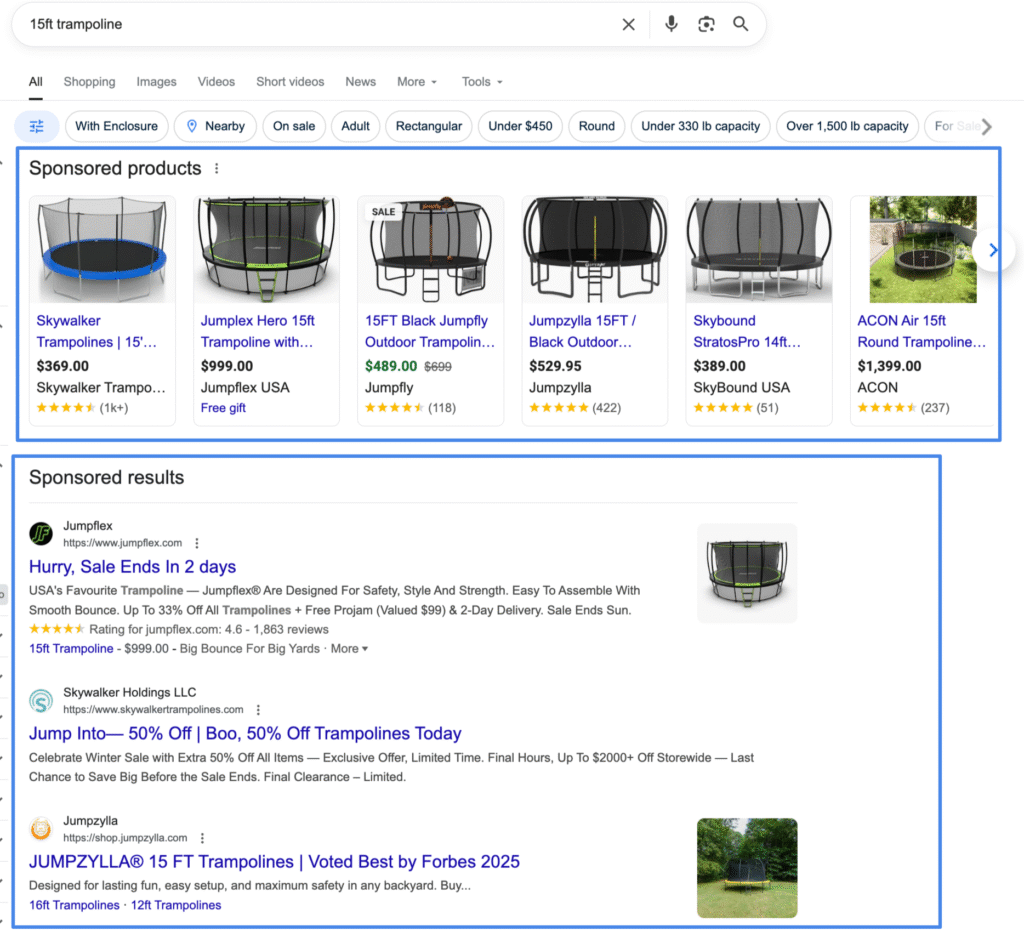The image size is (1024, 932).
Task: Expand More sitelinks under Jumpflex ad
Action: [x=349, y=649]
